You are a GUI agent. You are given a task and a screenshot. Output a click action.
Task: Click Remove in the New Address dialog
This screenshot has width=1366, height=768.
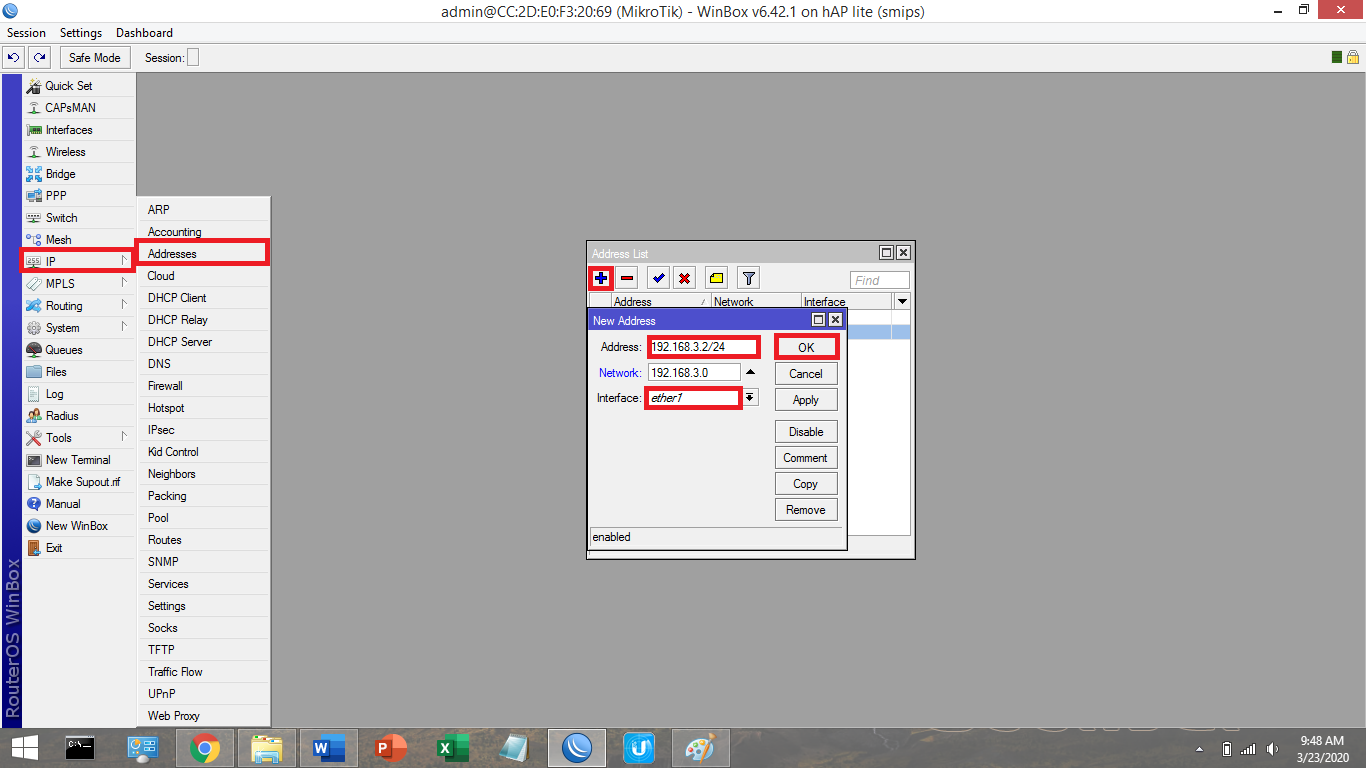(806, 510)
